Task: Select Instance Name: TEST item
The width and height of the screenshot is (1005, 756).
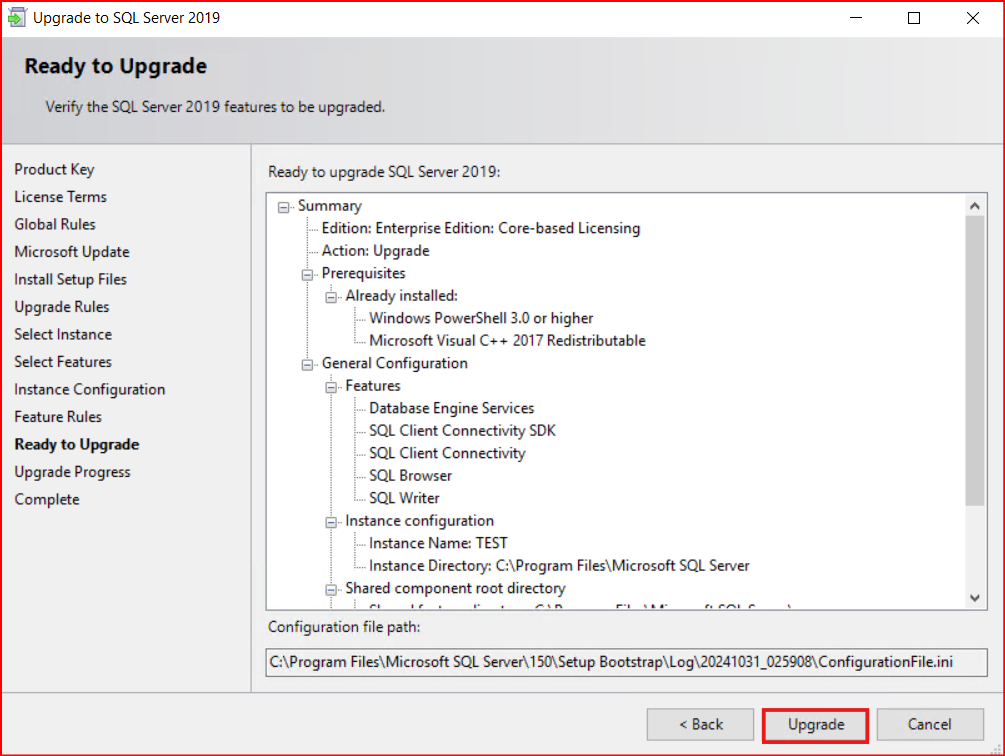Action: [438, 543]
